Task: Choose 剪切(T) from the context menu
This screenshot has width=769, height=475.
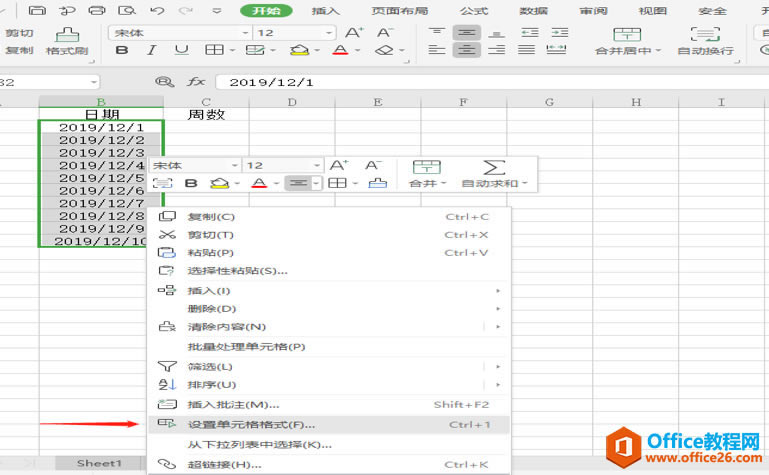Action: point(329,235)
